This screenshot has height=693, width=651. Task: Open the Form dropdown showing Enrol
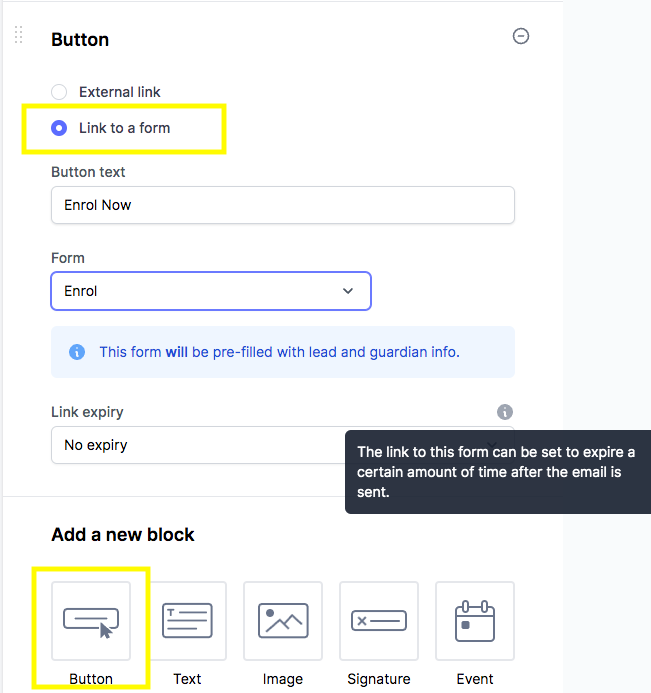pyautogui.click(x=210, y=291)
